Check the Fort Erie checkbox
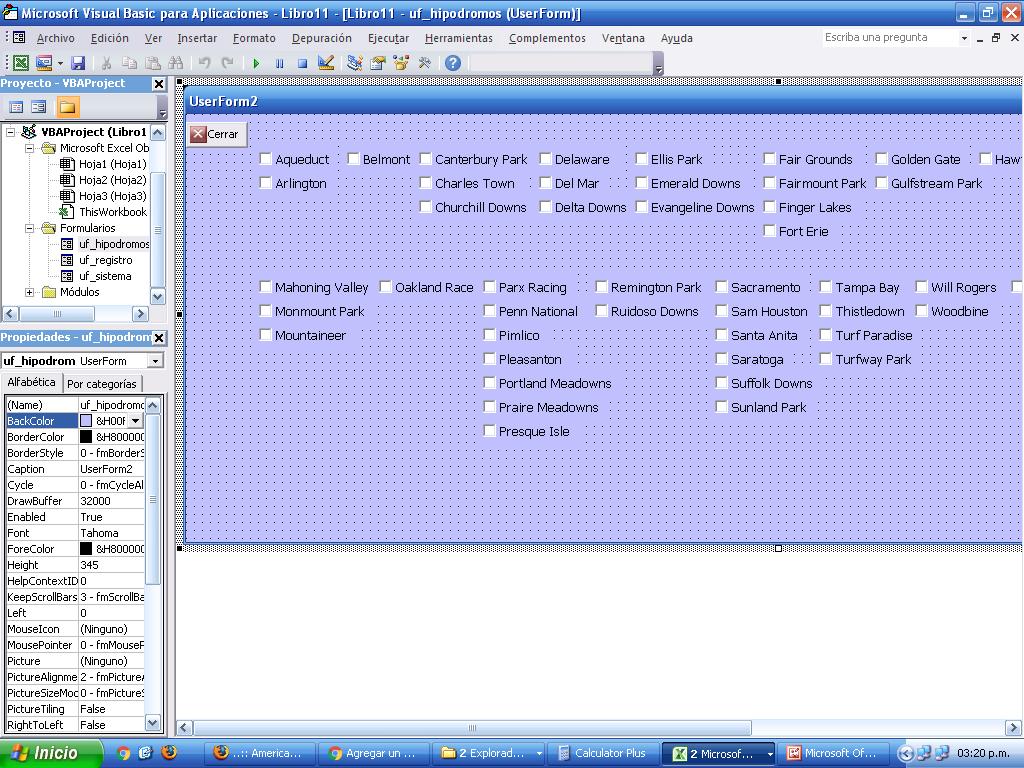 [x=769, y=231]
